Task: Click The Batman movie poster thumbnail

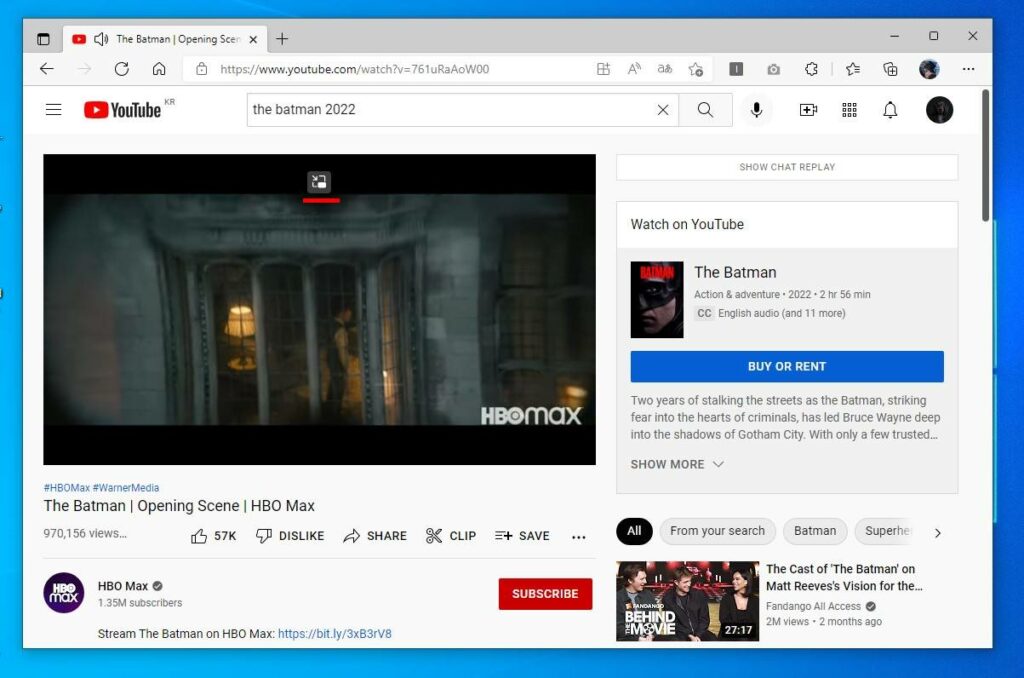Action: pos(657,300)
